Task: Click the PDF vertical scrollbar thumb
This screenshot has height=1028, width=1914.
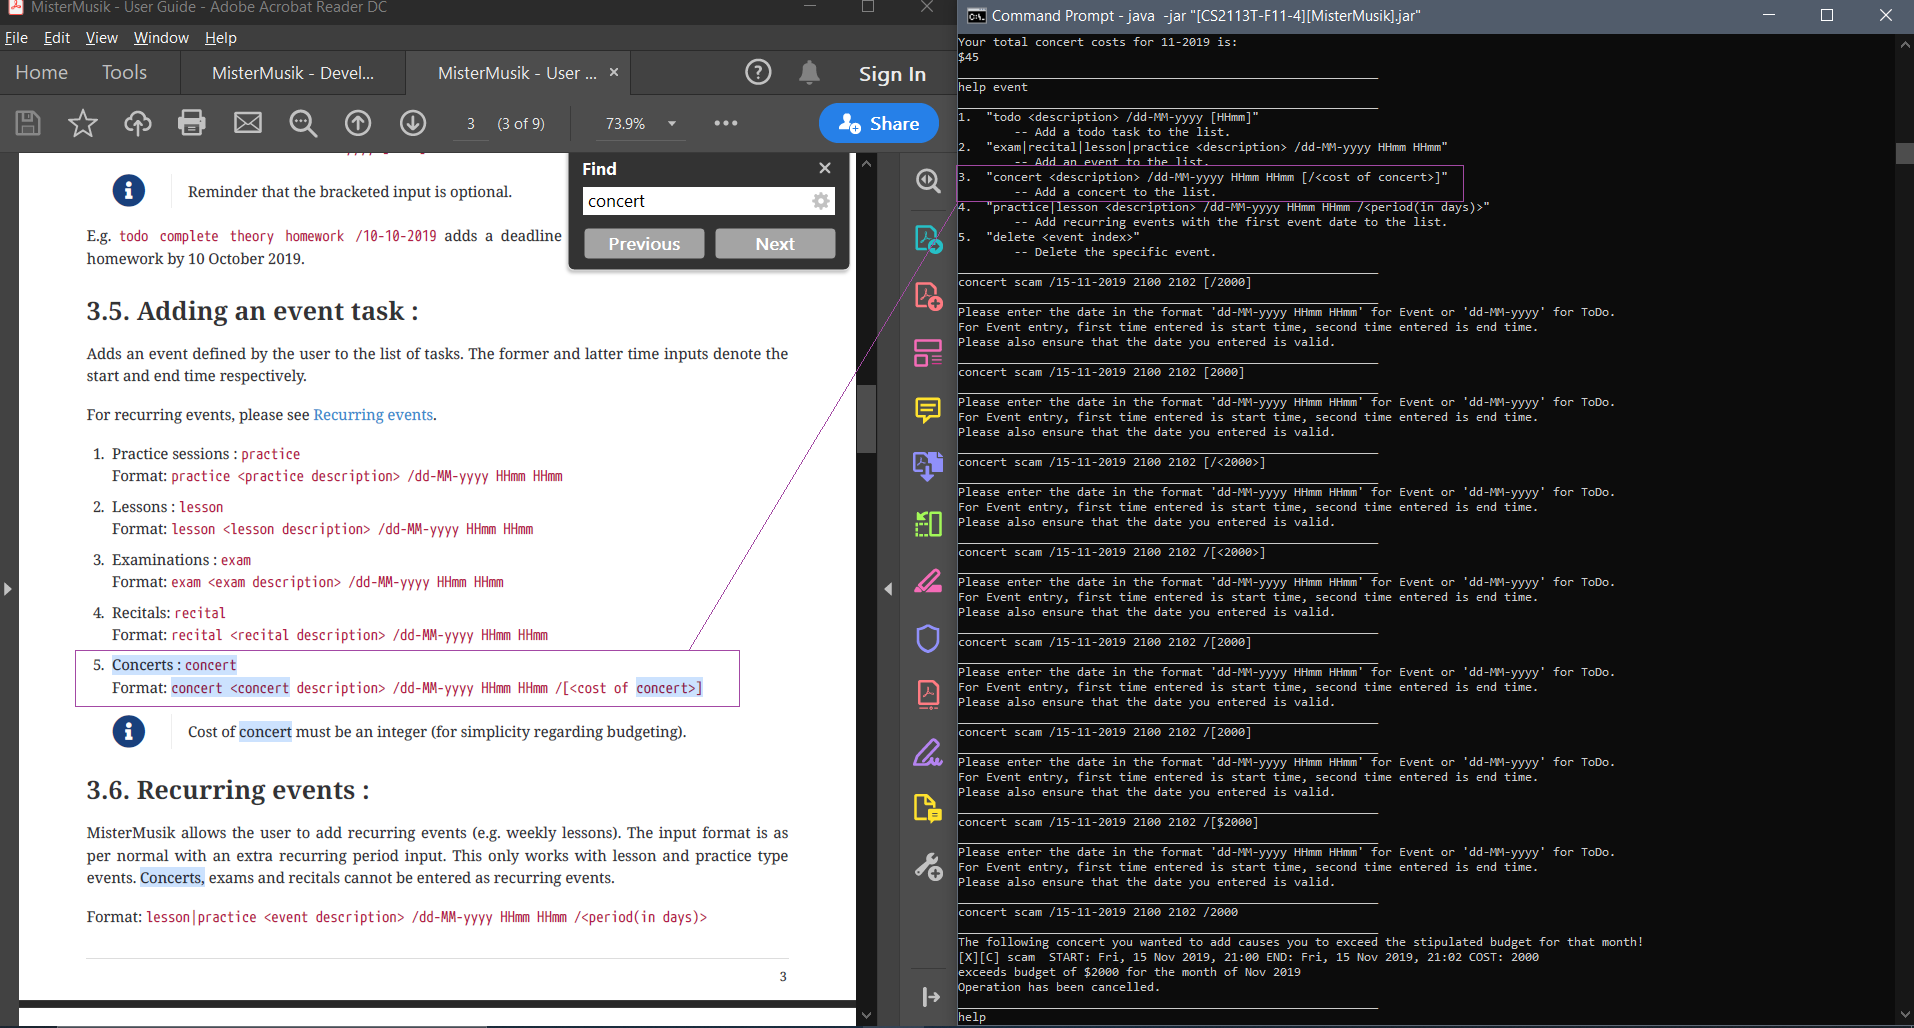Action: coord(866,418)
